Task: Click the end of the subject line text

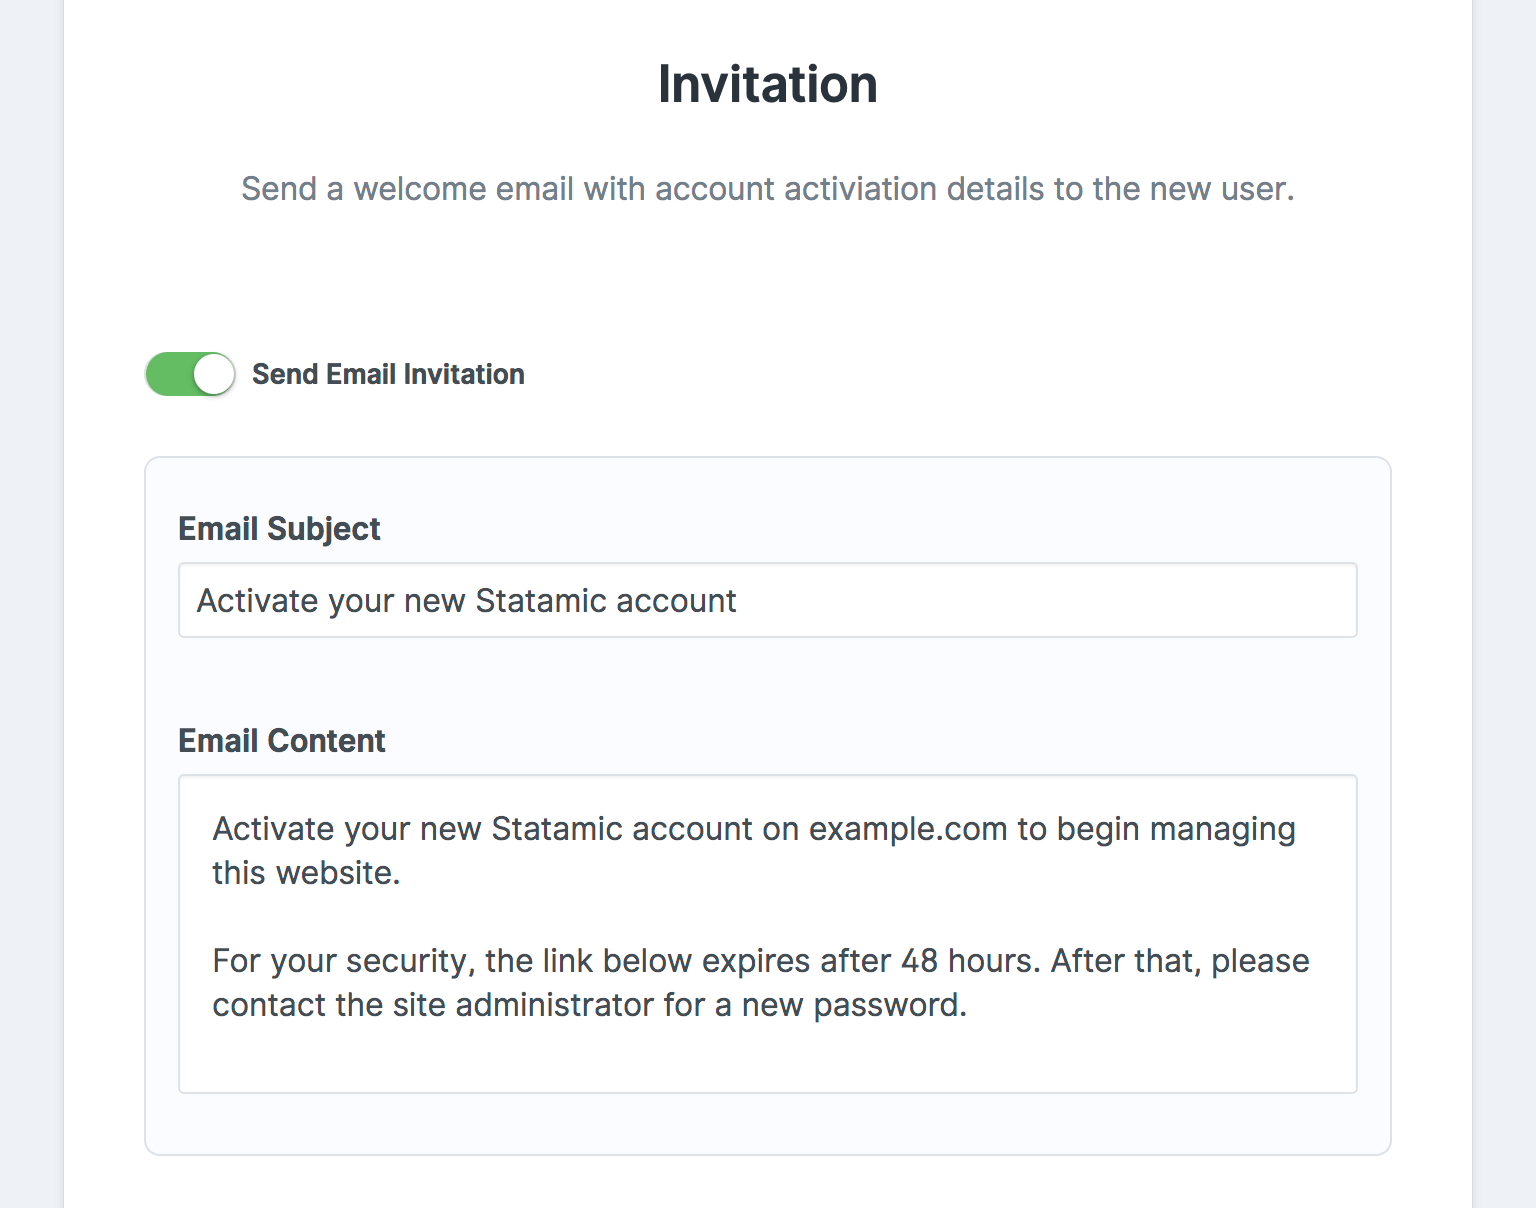Action: tap(737, 600)
